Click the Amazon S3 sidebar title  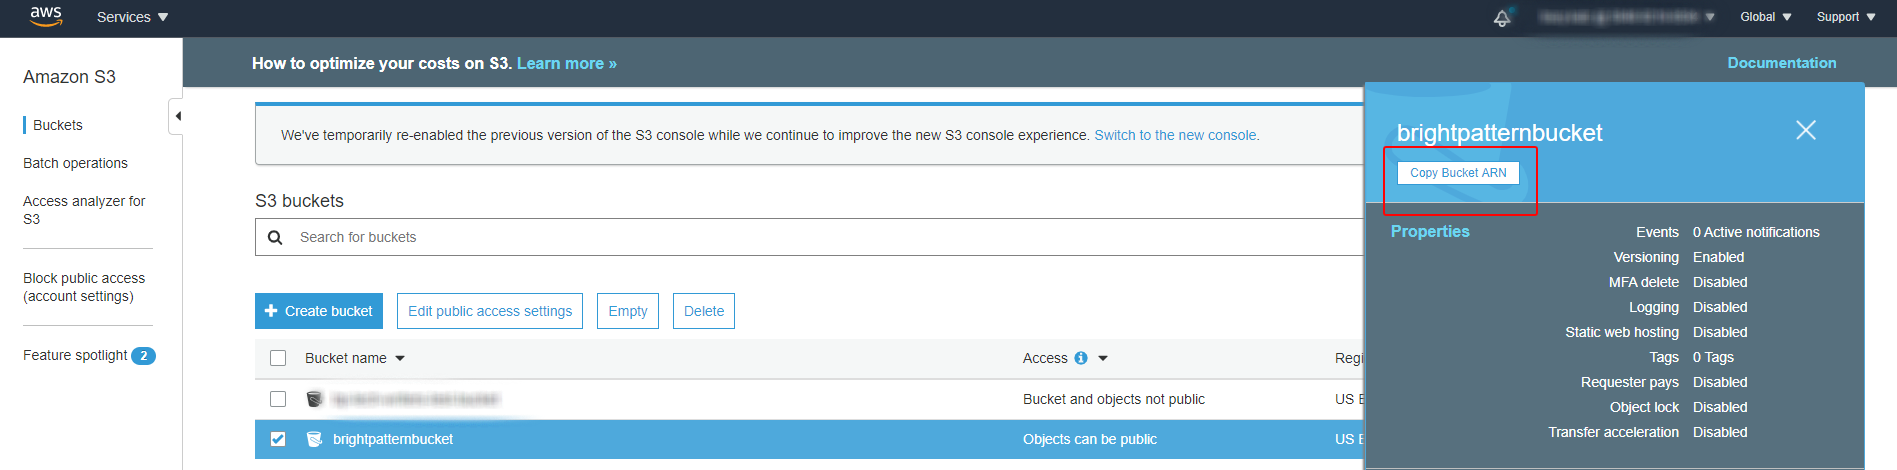(x=69, y=77)
